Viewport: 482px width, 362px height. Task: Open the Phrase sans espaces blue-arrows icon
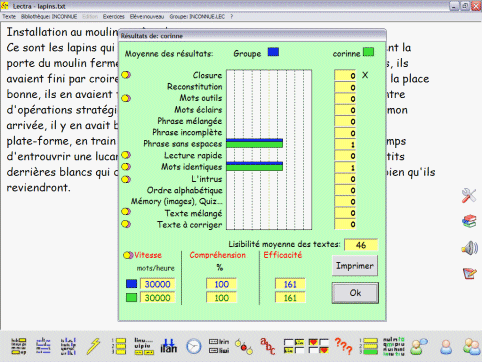coord(169,346)
